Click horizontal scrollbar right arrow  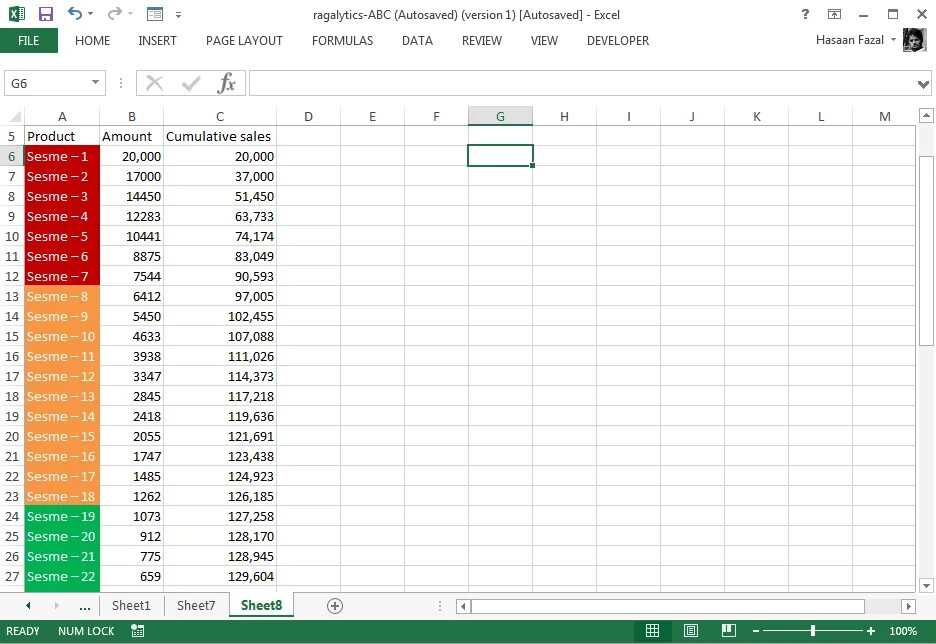point(908,606)
